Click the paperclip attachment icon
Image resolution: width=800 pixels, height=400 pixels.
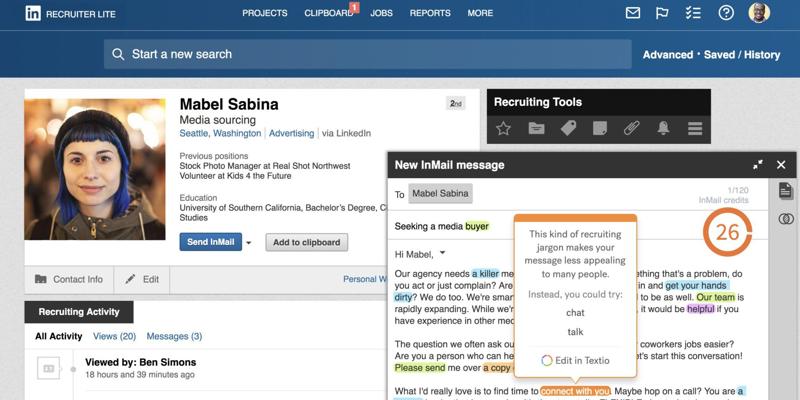point(631,128)
